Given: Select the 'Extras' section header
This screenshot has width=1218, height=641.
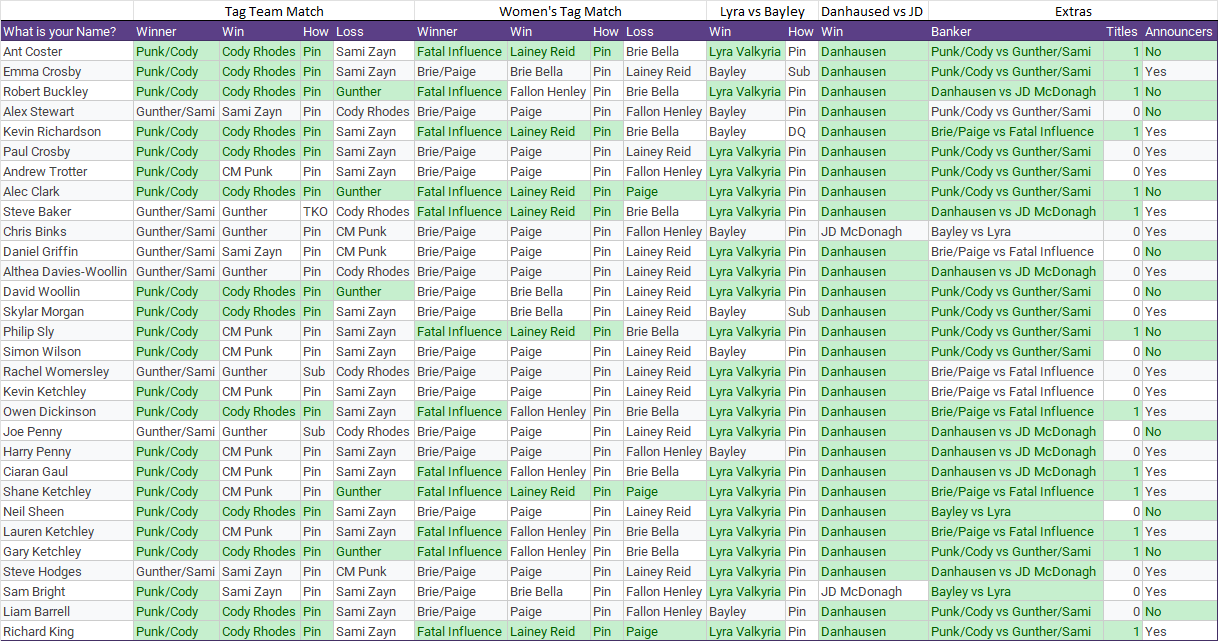Looking at the screenshot, I should tap(1072, 11).
